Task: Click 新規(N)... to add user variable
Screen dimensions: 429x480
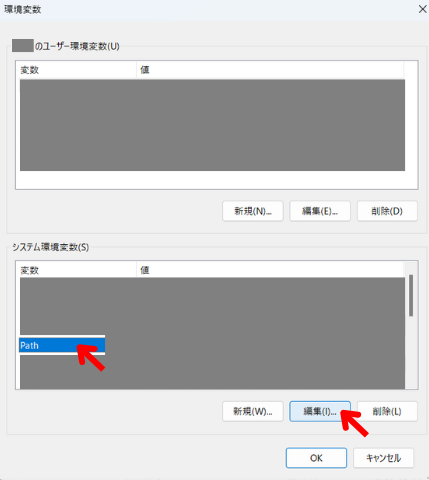Action: click(253, 211)
